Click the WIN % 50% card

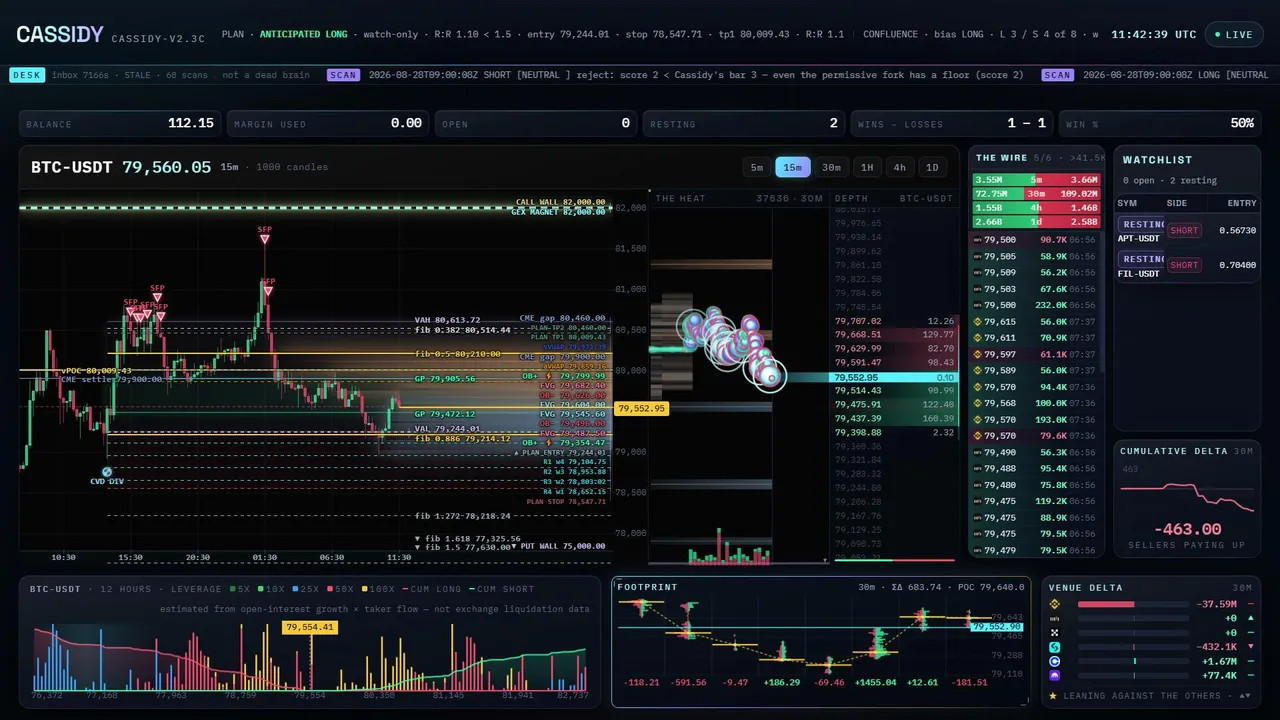(x=1160, y=124)
